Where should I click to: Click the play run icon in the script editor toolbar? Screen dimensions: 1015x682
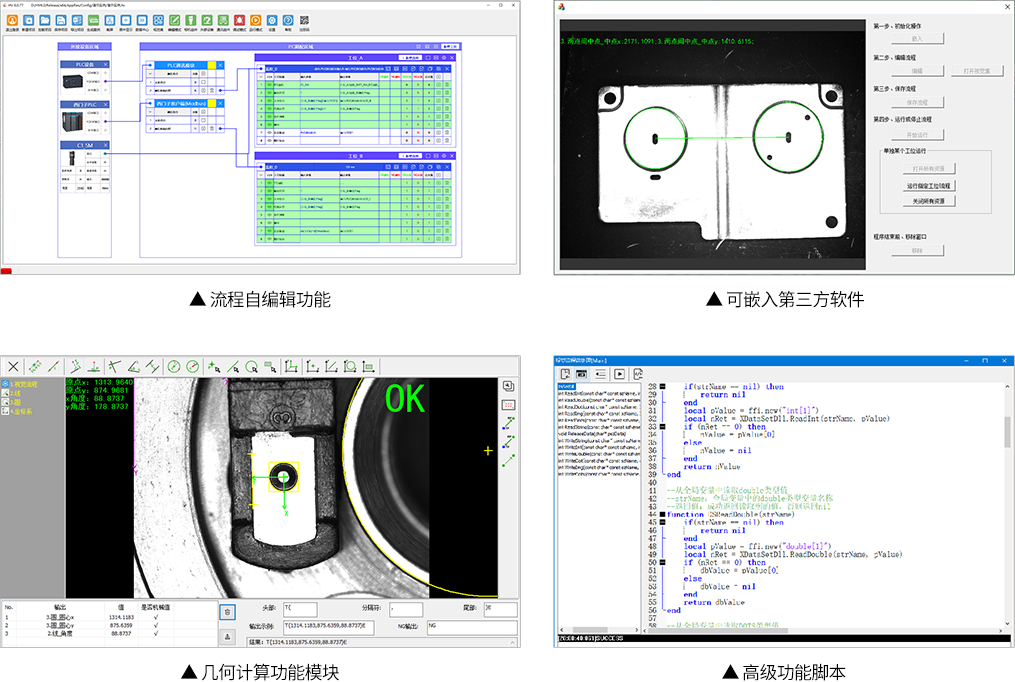click(619, 374)
